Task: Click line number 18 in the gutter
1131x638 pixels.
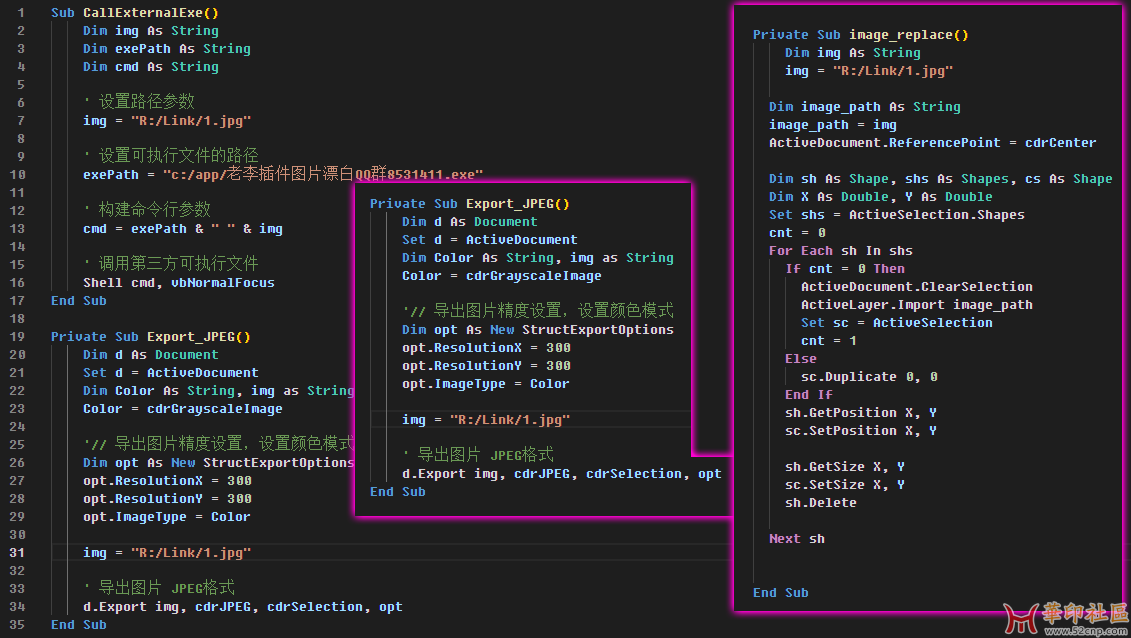Action: (x=17, y=319)
